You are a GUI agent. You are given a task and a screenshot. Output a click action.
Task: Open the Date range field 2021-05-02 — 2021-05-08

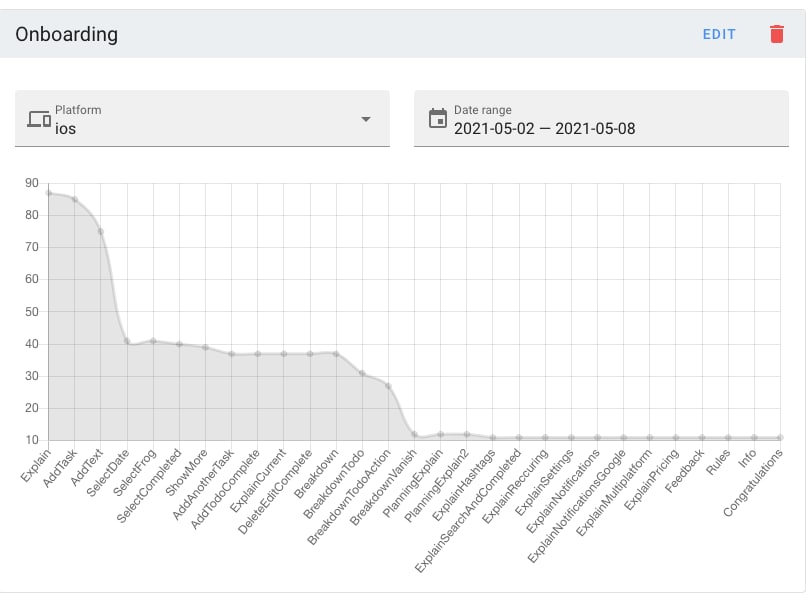click(x=601, y=119)
